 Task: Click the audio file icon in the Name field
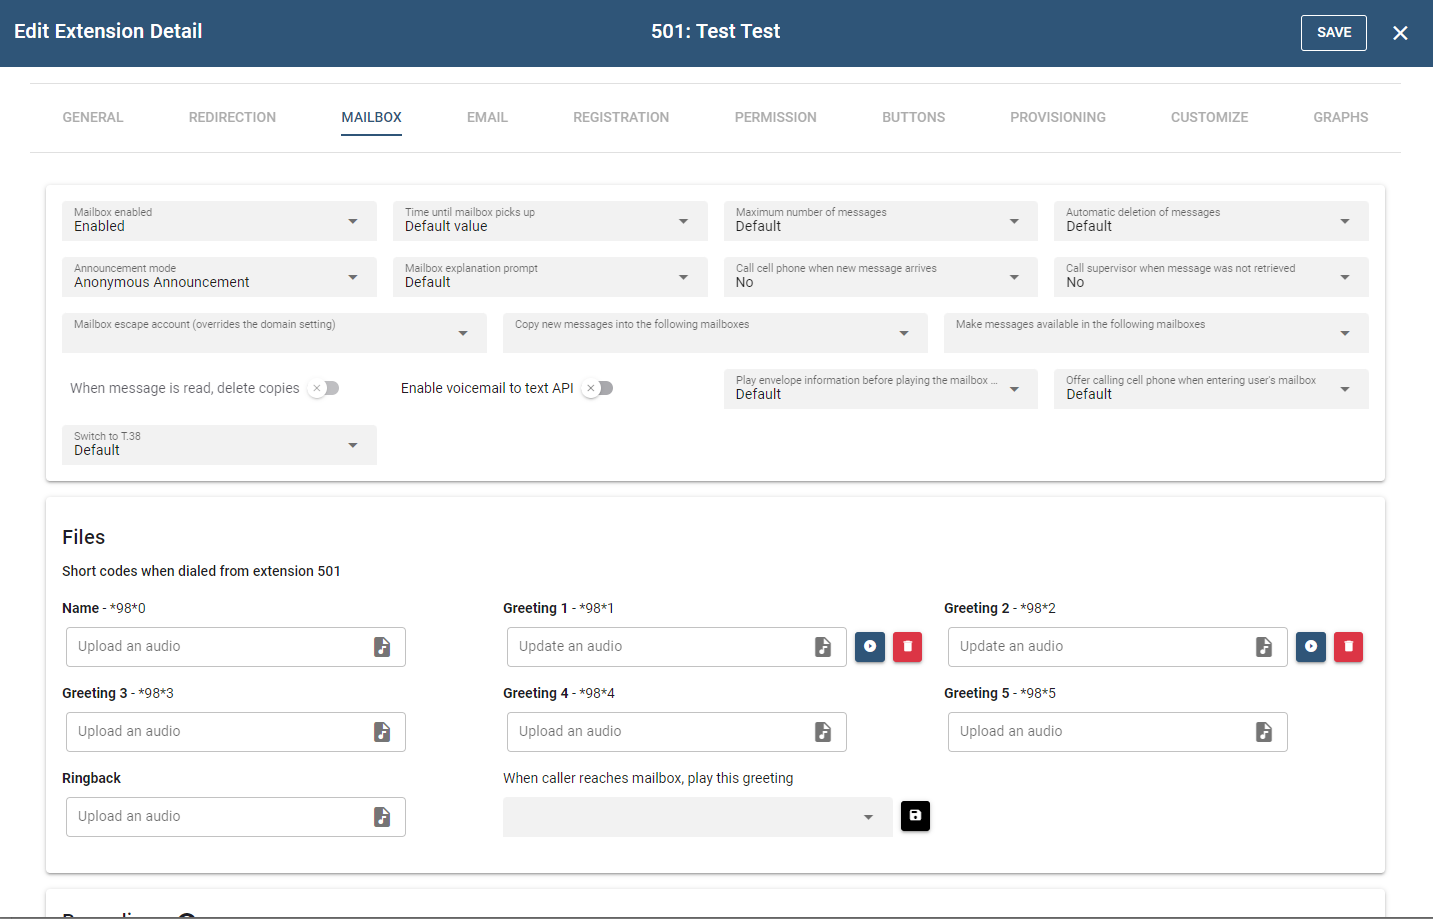[x=382, y=647]
